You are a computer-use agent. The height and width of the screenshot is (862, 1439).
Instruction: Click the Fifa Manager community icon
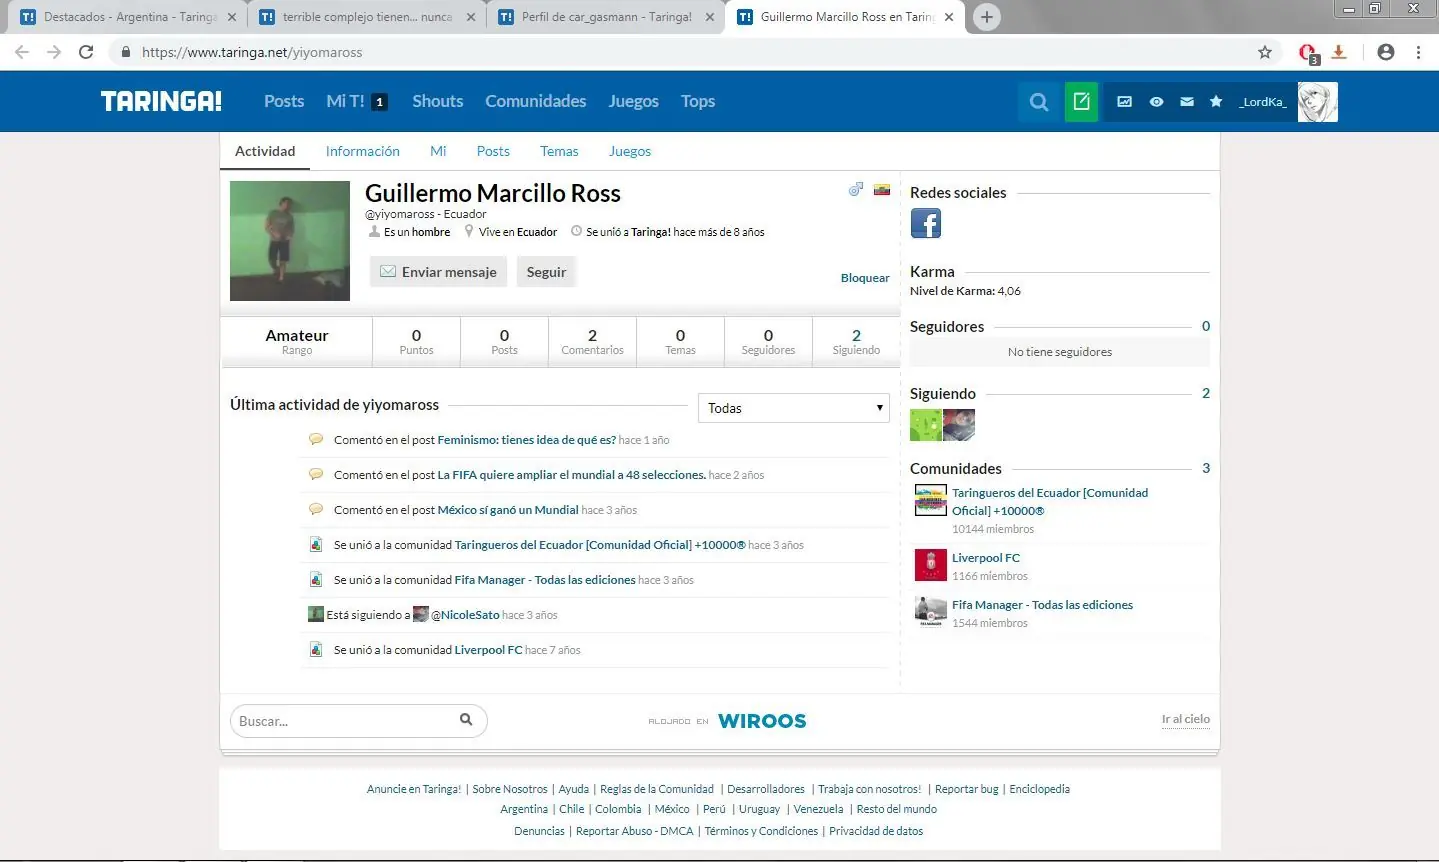point(930,612)
